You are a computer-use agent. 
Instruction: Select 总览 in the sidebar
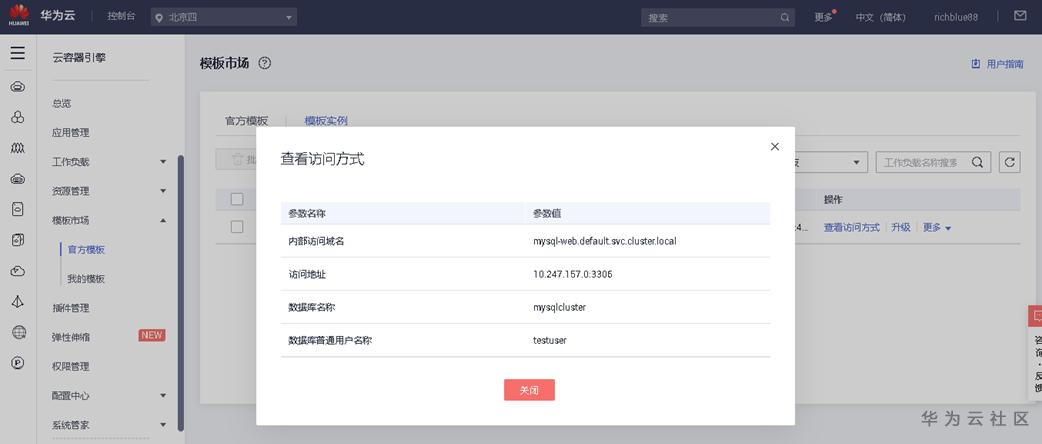coord(61,104)
